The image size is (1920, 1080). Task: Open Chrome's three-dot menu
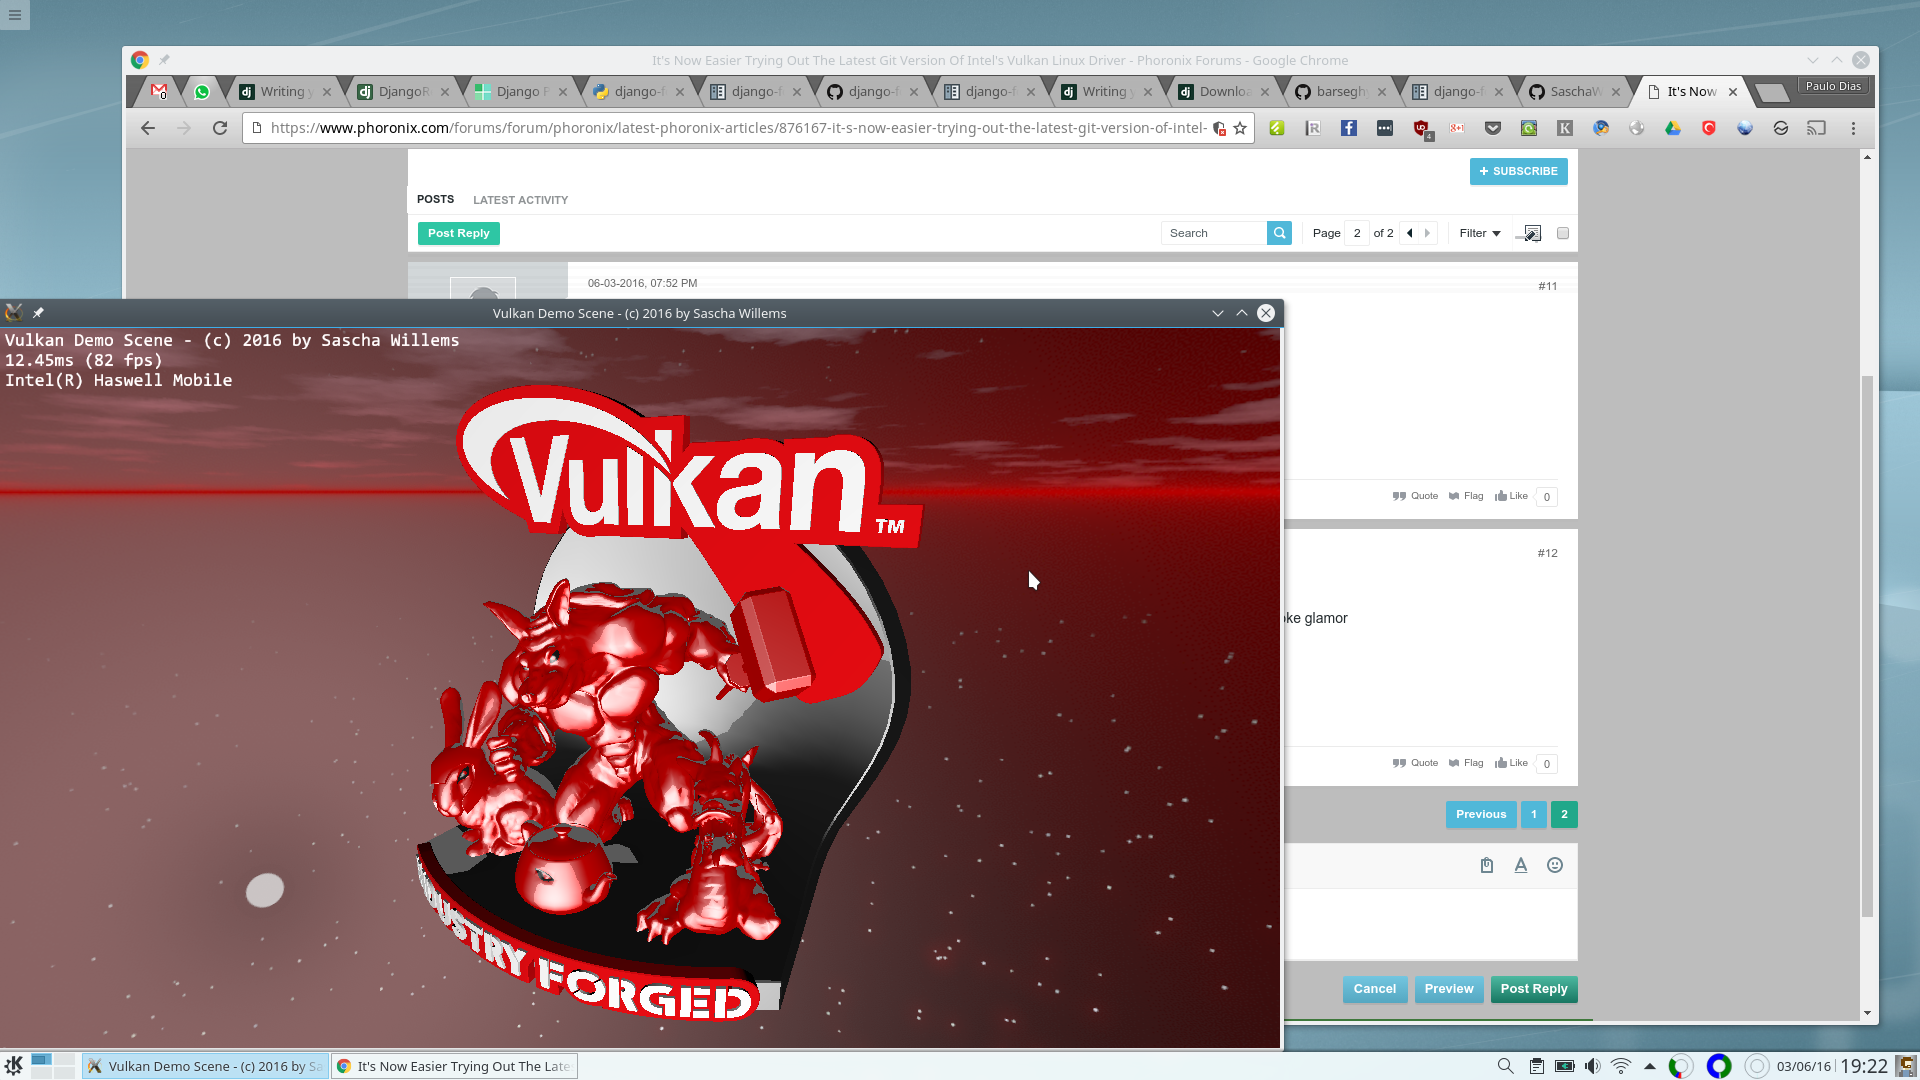(x=1853, y=128)
